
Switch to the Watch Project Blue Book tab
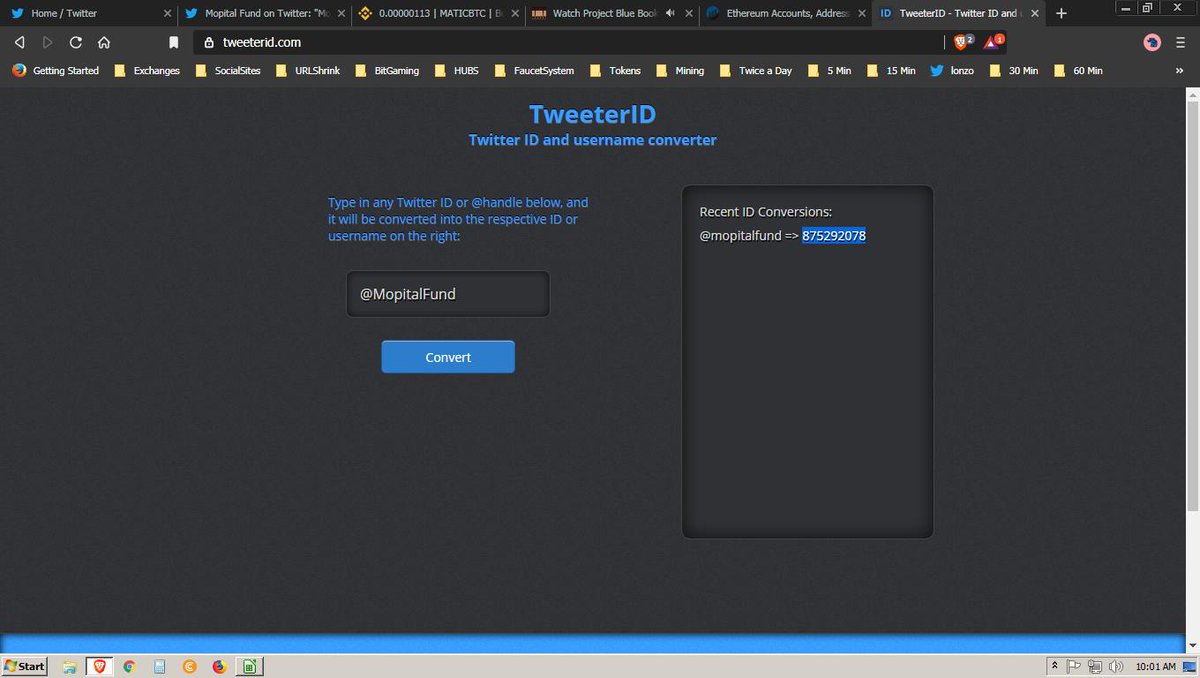click(x=610, y=13)
